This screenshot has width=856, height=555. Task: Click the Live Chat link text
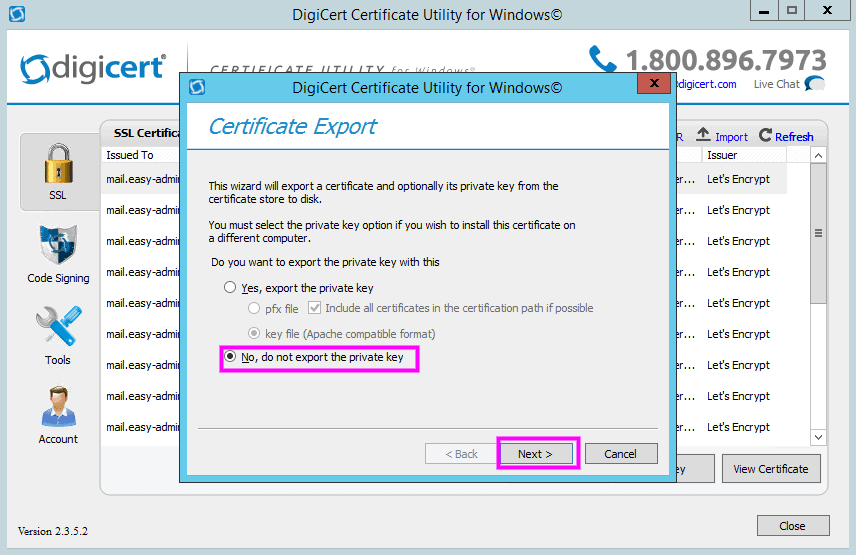pos(776,84)
